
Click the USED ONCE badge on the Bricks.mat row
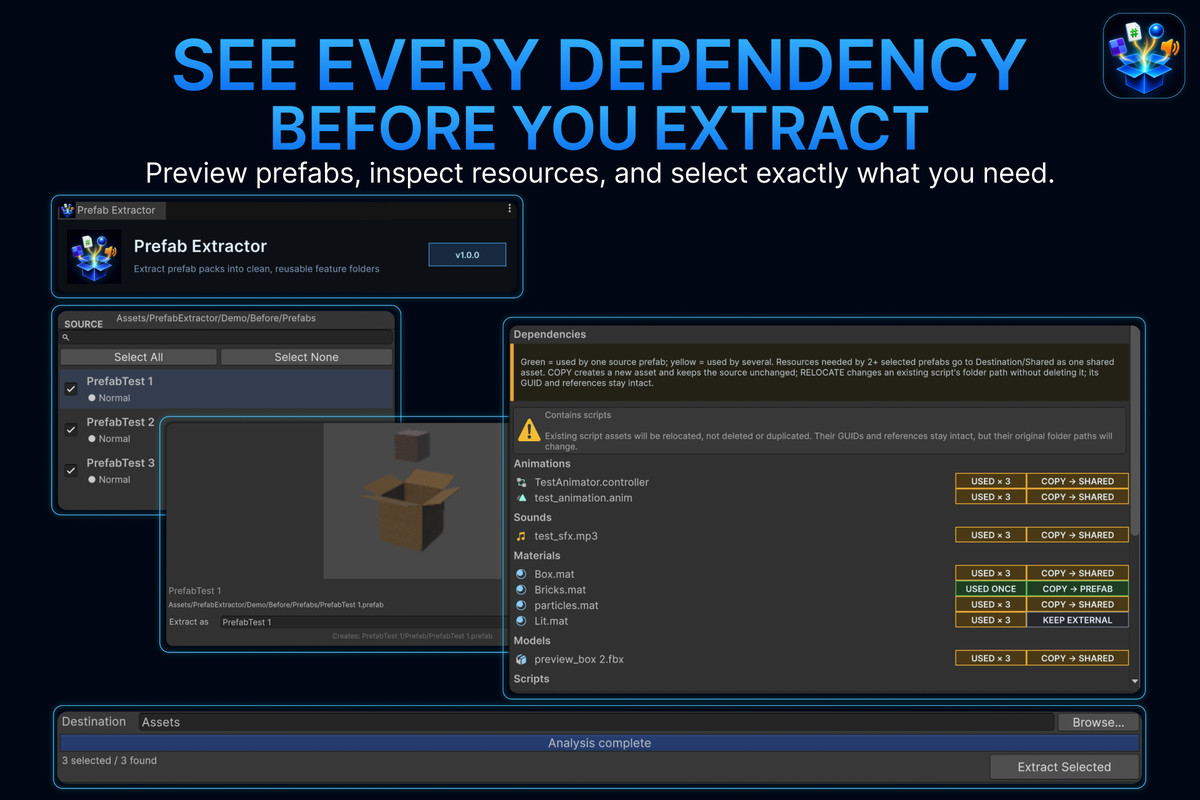point(991,589)
